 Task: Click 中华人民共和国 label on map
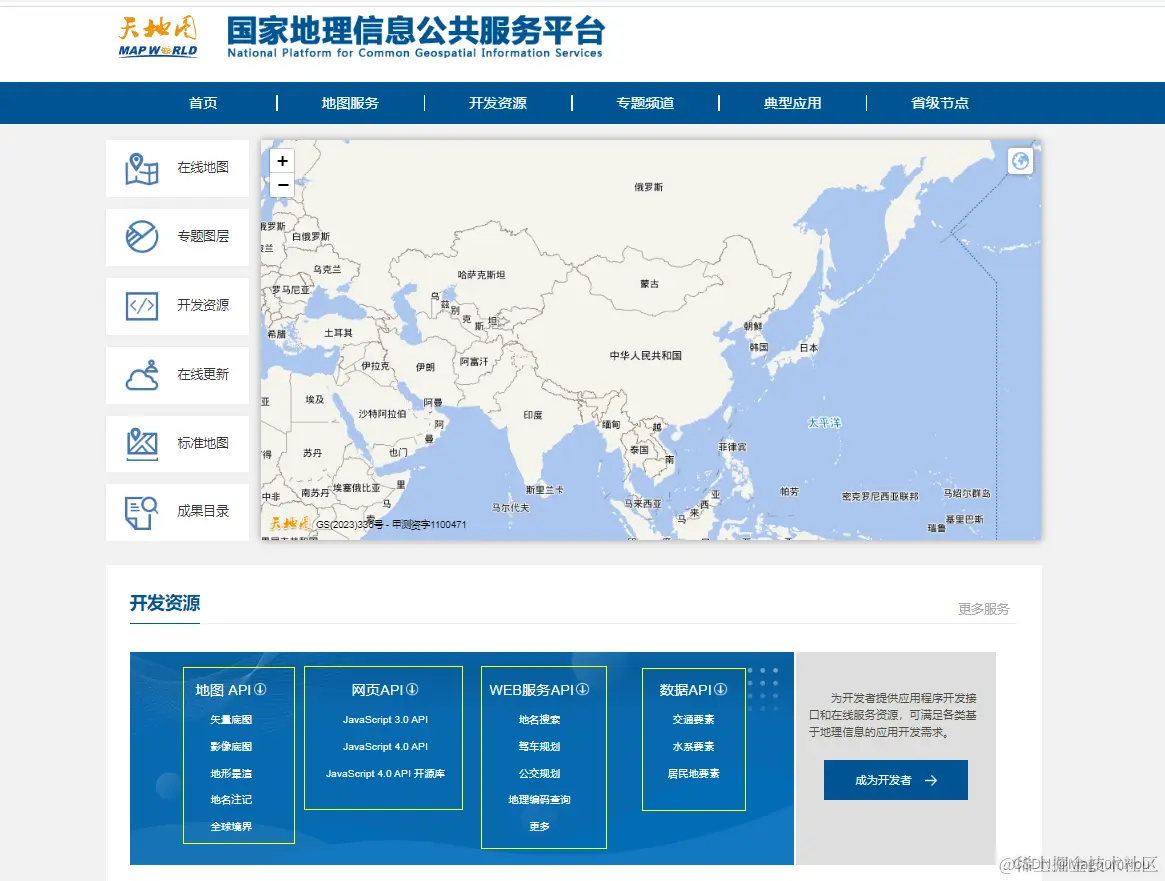(646, 356)
